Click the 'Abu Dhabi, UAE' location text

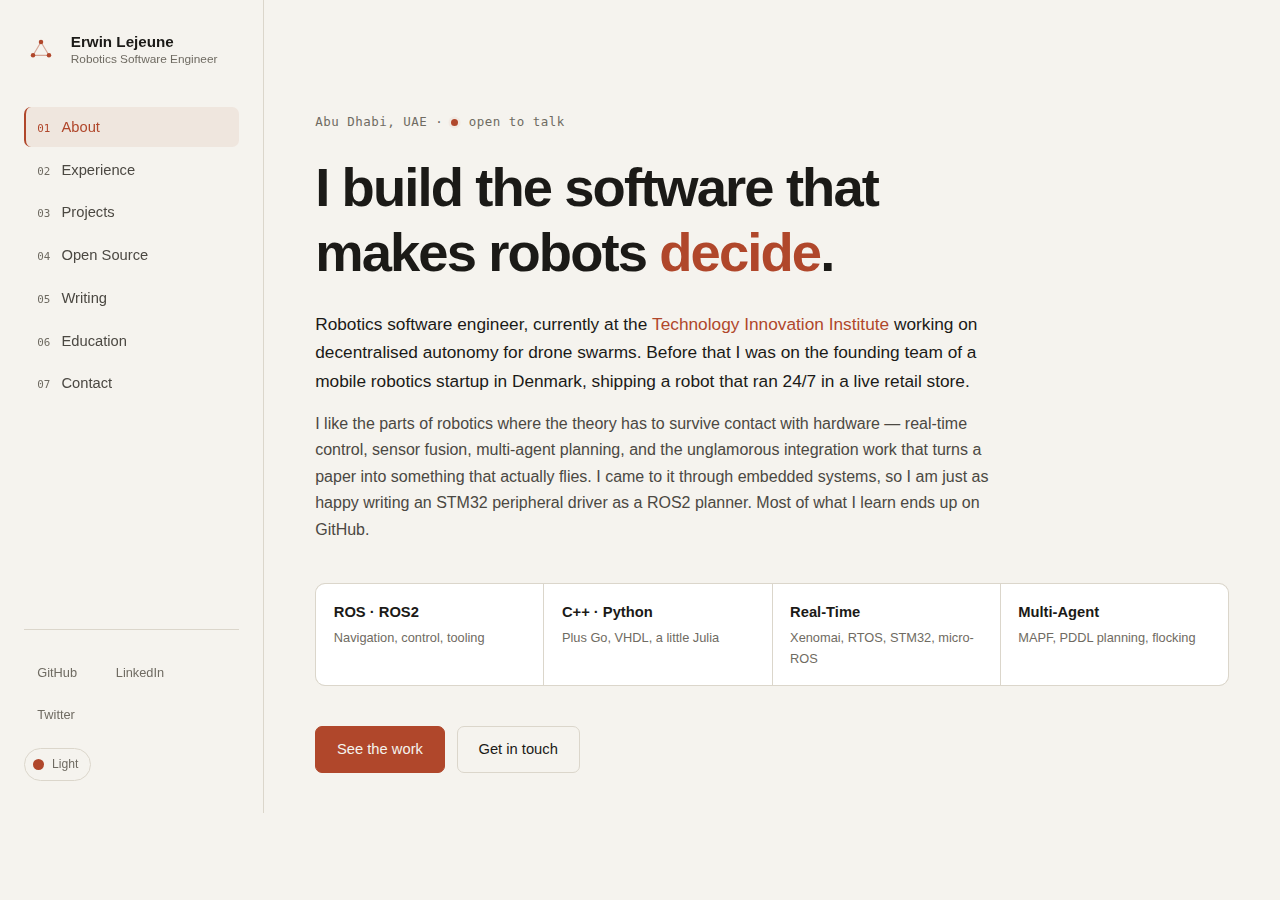(x=371, y=122)
